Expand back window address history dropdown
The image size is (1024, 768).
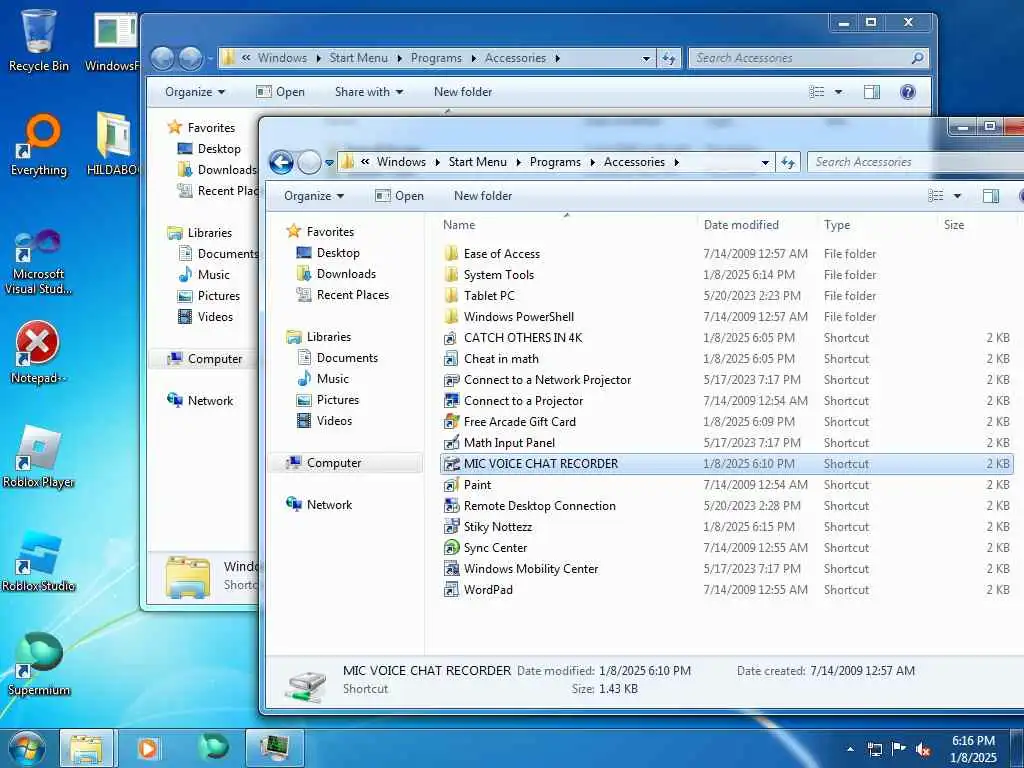click(647, 59)
